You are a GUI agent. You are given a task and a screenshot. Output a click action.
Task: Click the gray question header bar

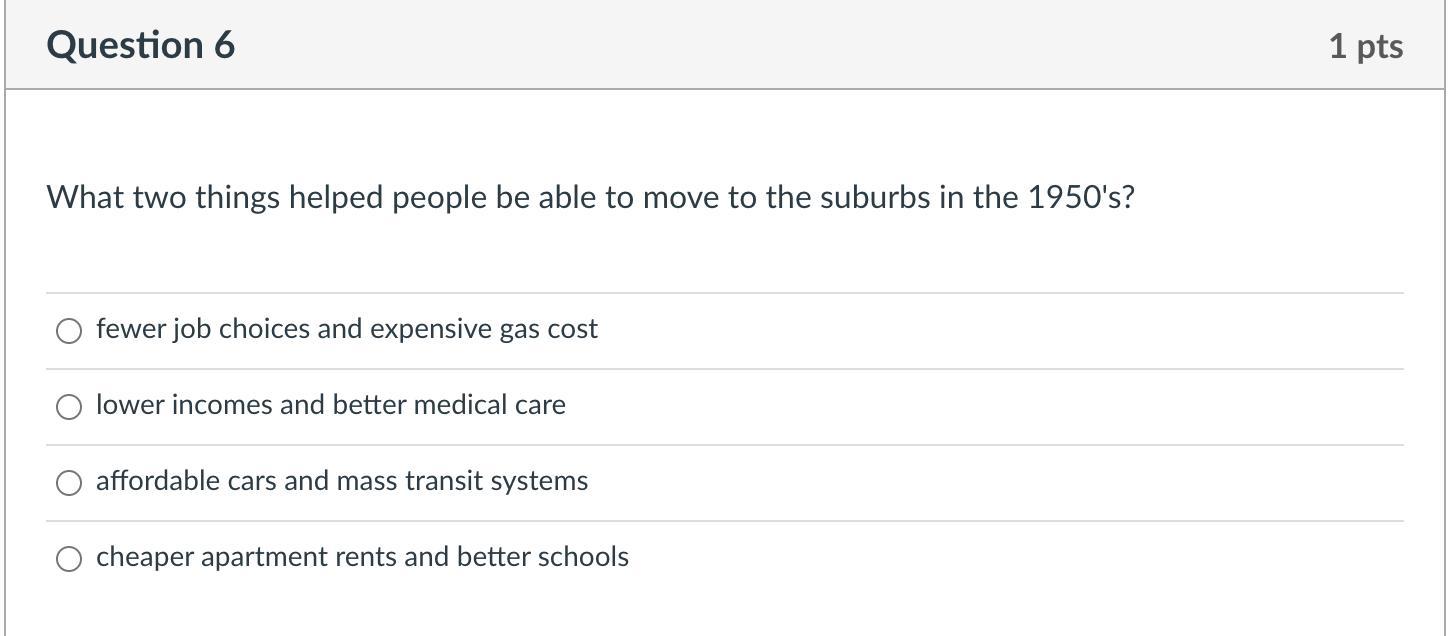coord(760,45)
